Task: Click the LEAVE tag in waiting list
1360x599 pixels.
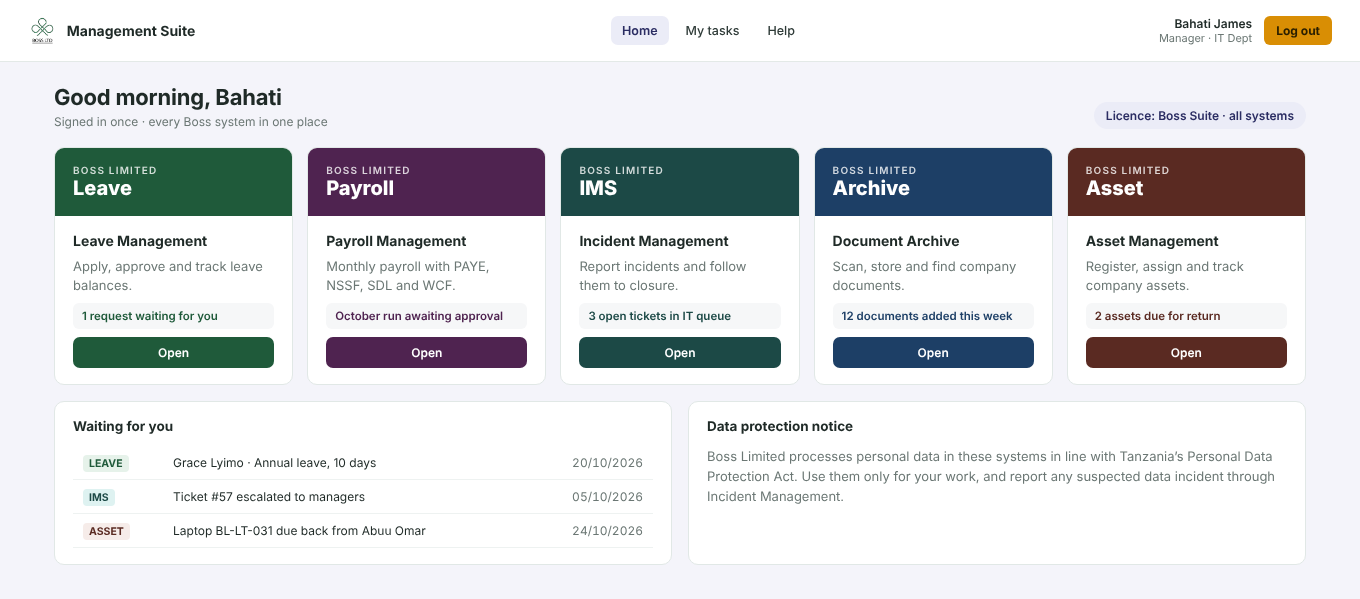Action: click(106, 463)
